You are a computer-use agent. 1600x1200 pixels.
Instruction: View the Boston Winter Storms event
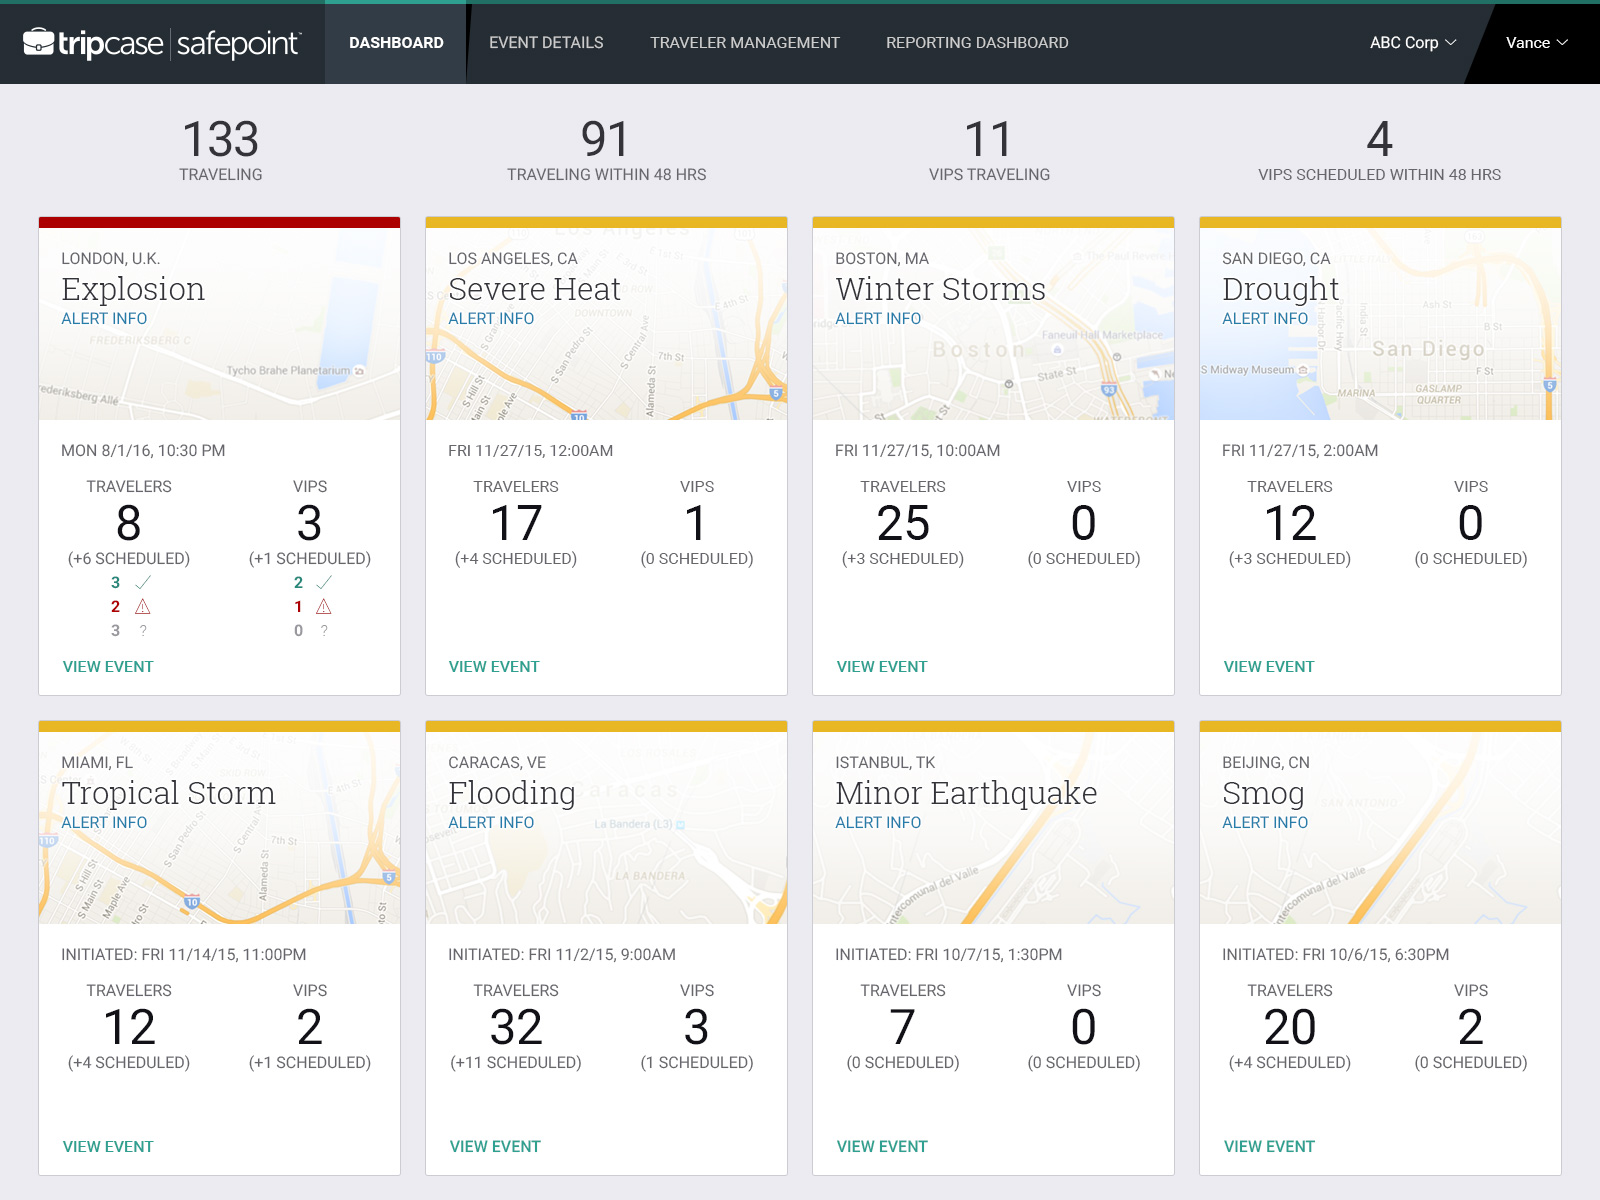[881, 667]
